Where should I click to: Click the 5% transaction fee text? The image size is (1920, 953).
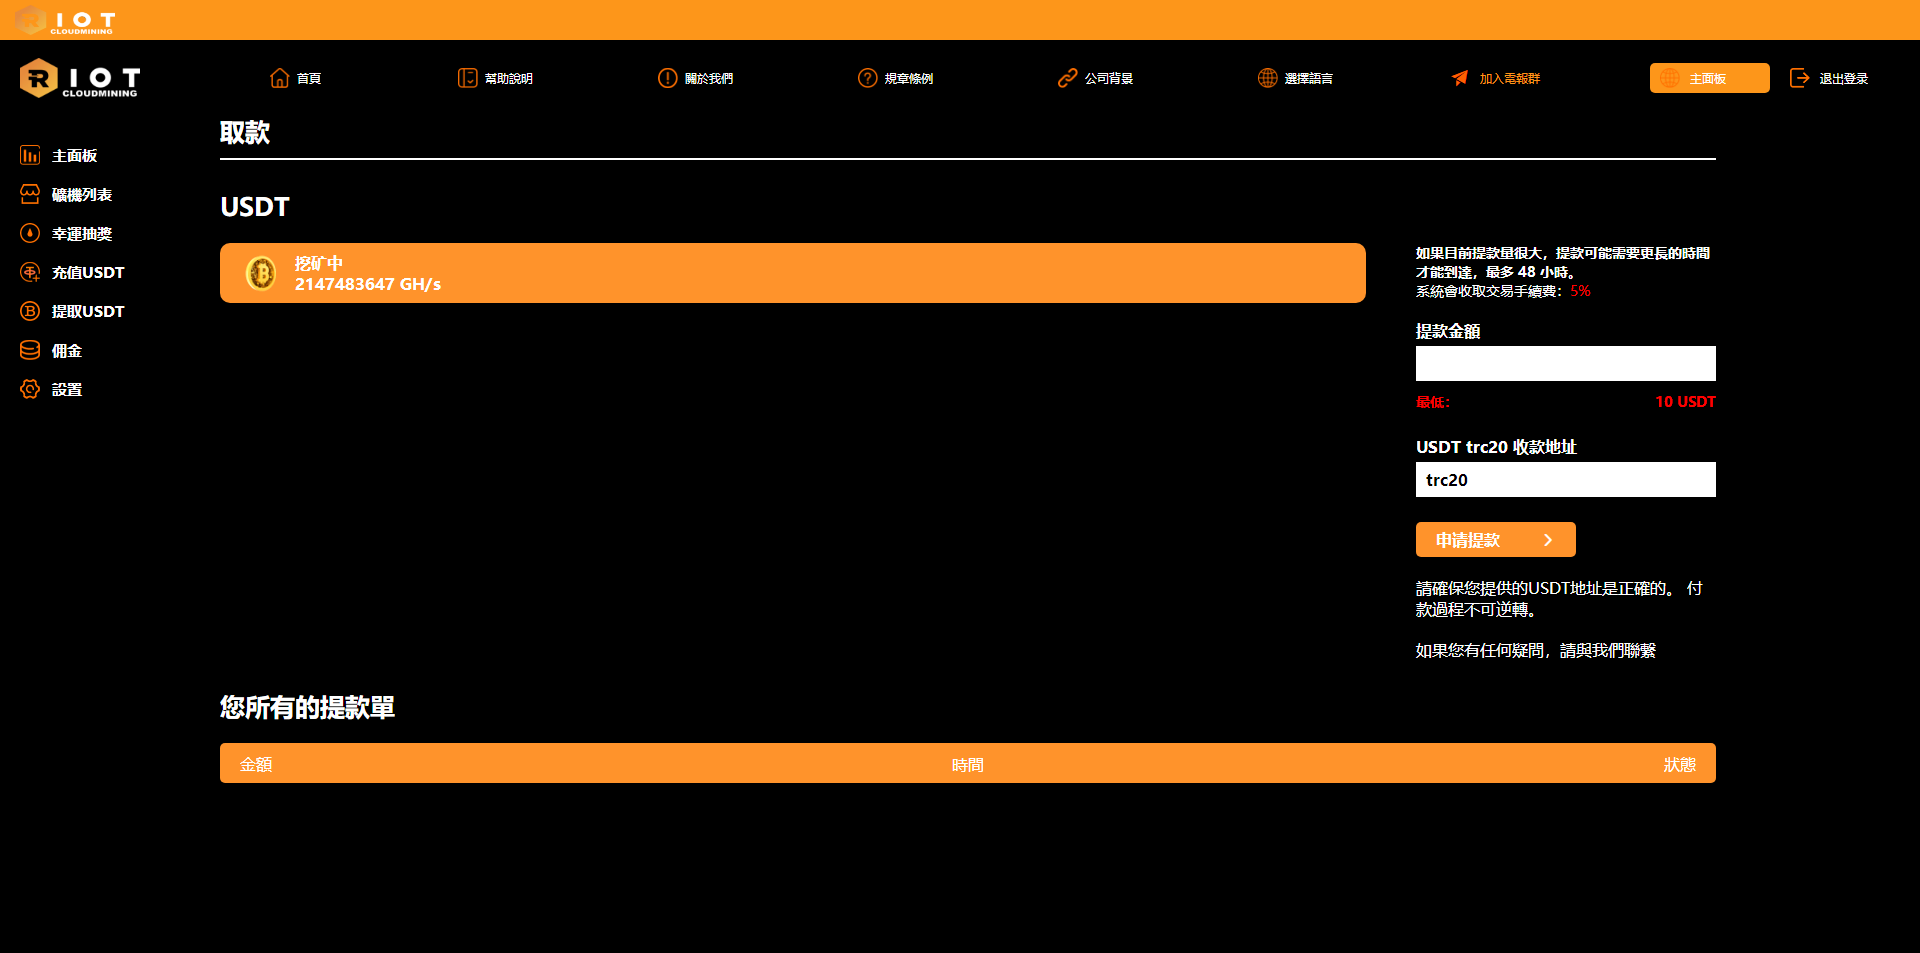[1581, 291]
